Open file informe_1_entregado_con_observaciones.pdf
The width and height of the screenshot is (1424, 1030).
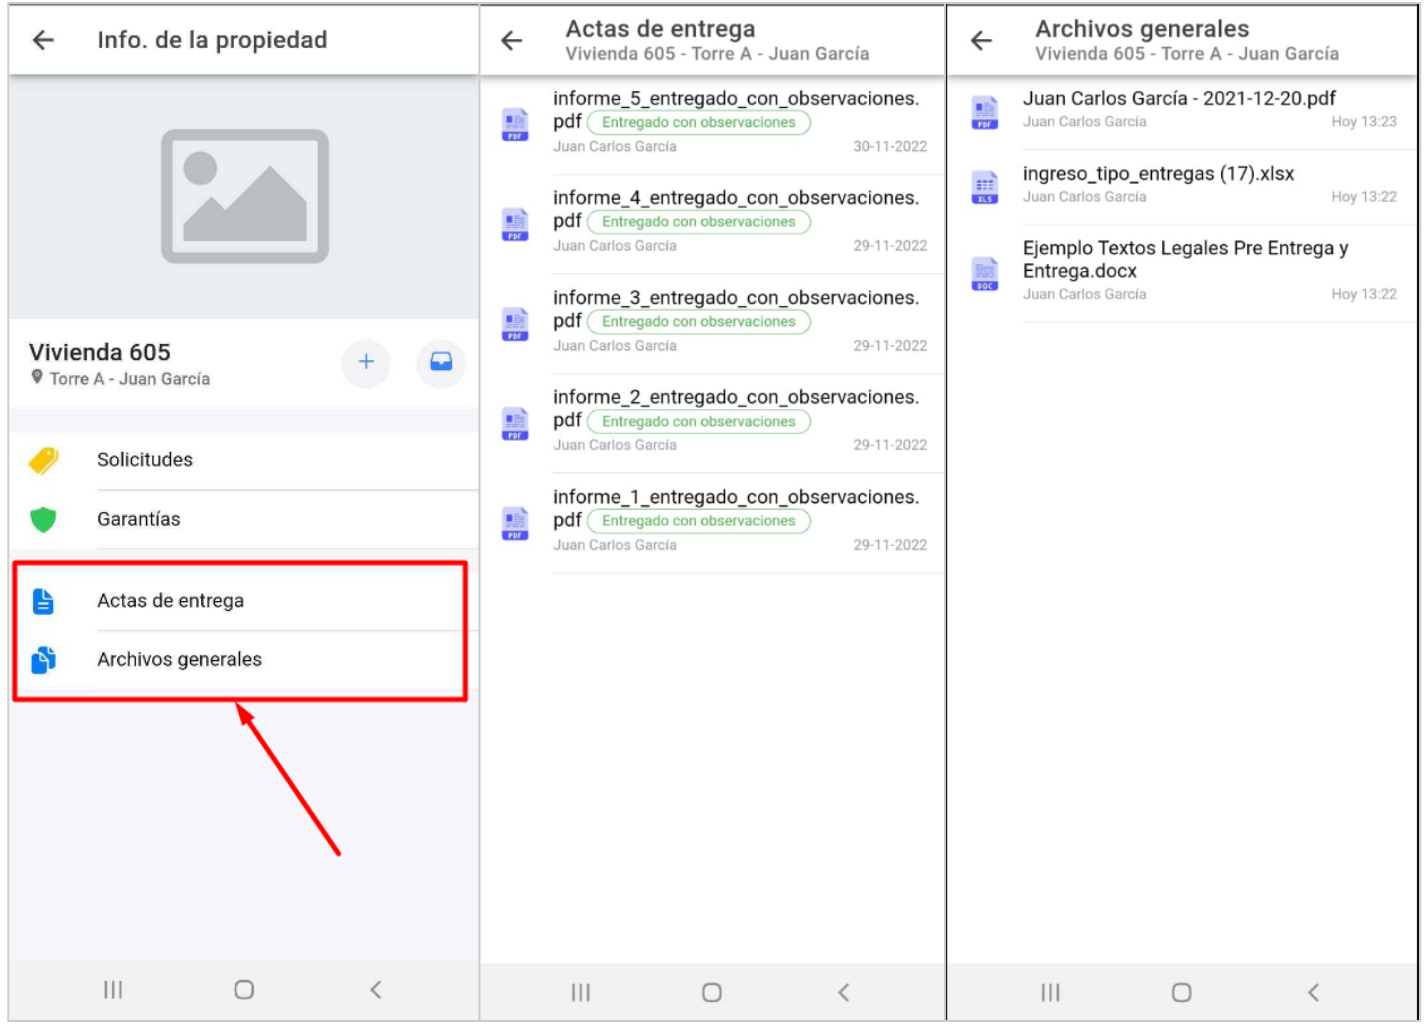(712, 523)
